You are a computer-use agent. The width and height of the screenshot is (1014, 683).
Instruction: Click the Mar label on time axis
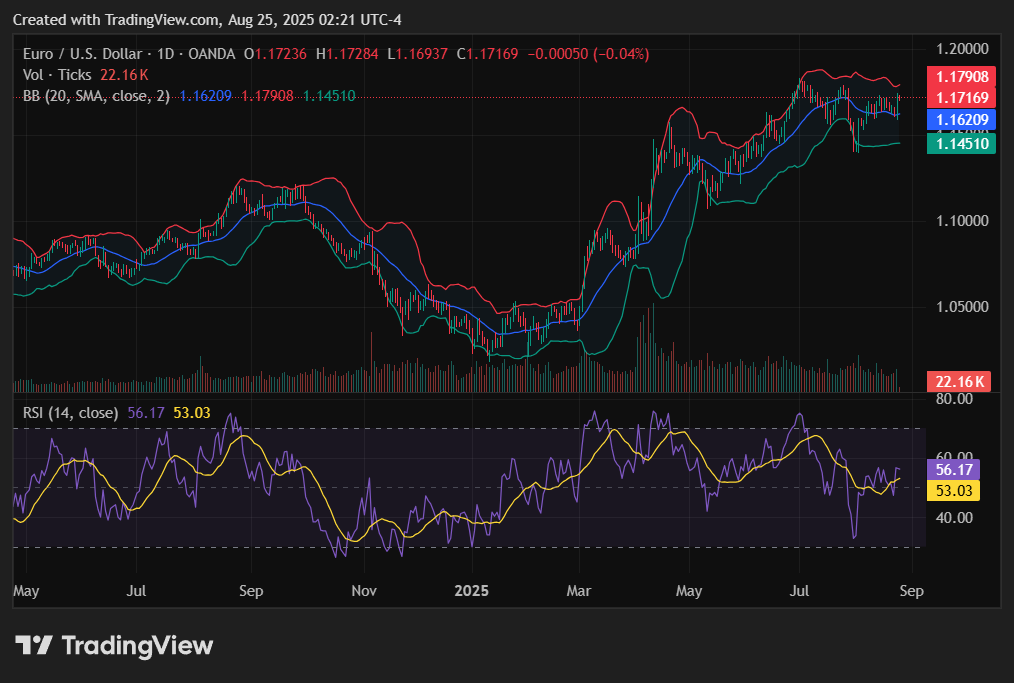579,591
